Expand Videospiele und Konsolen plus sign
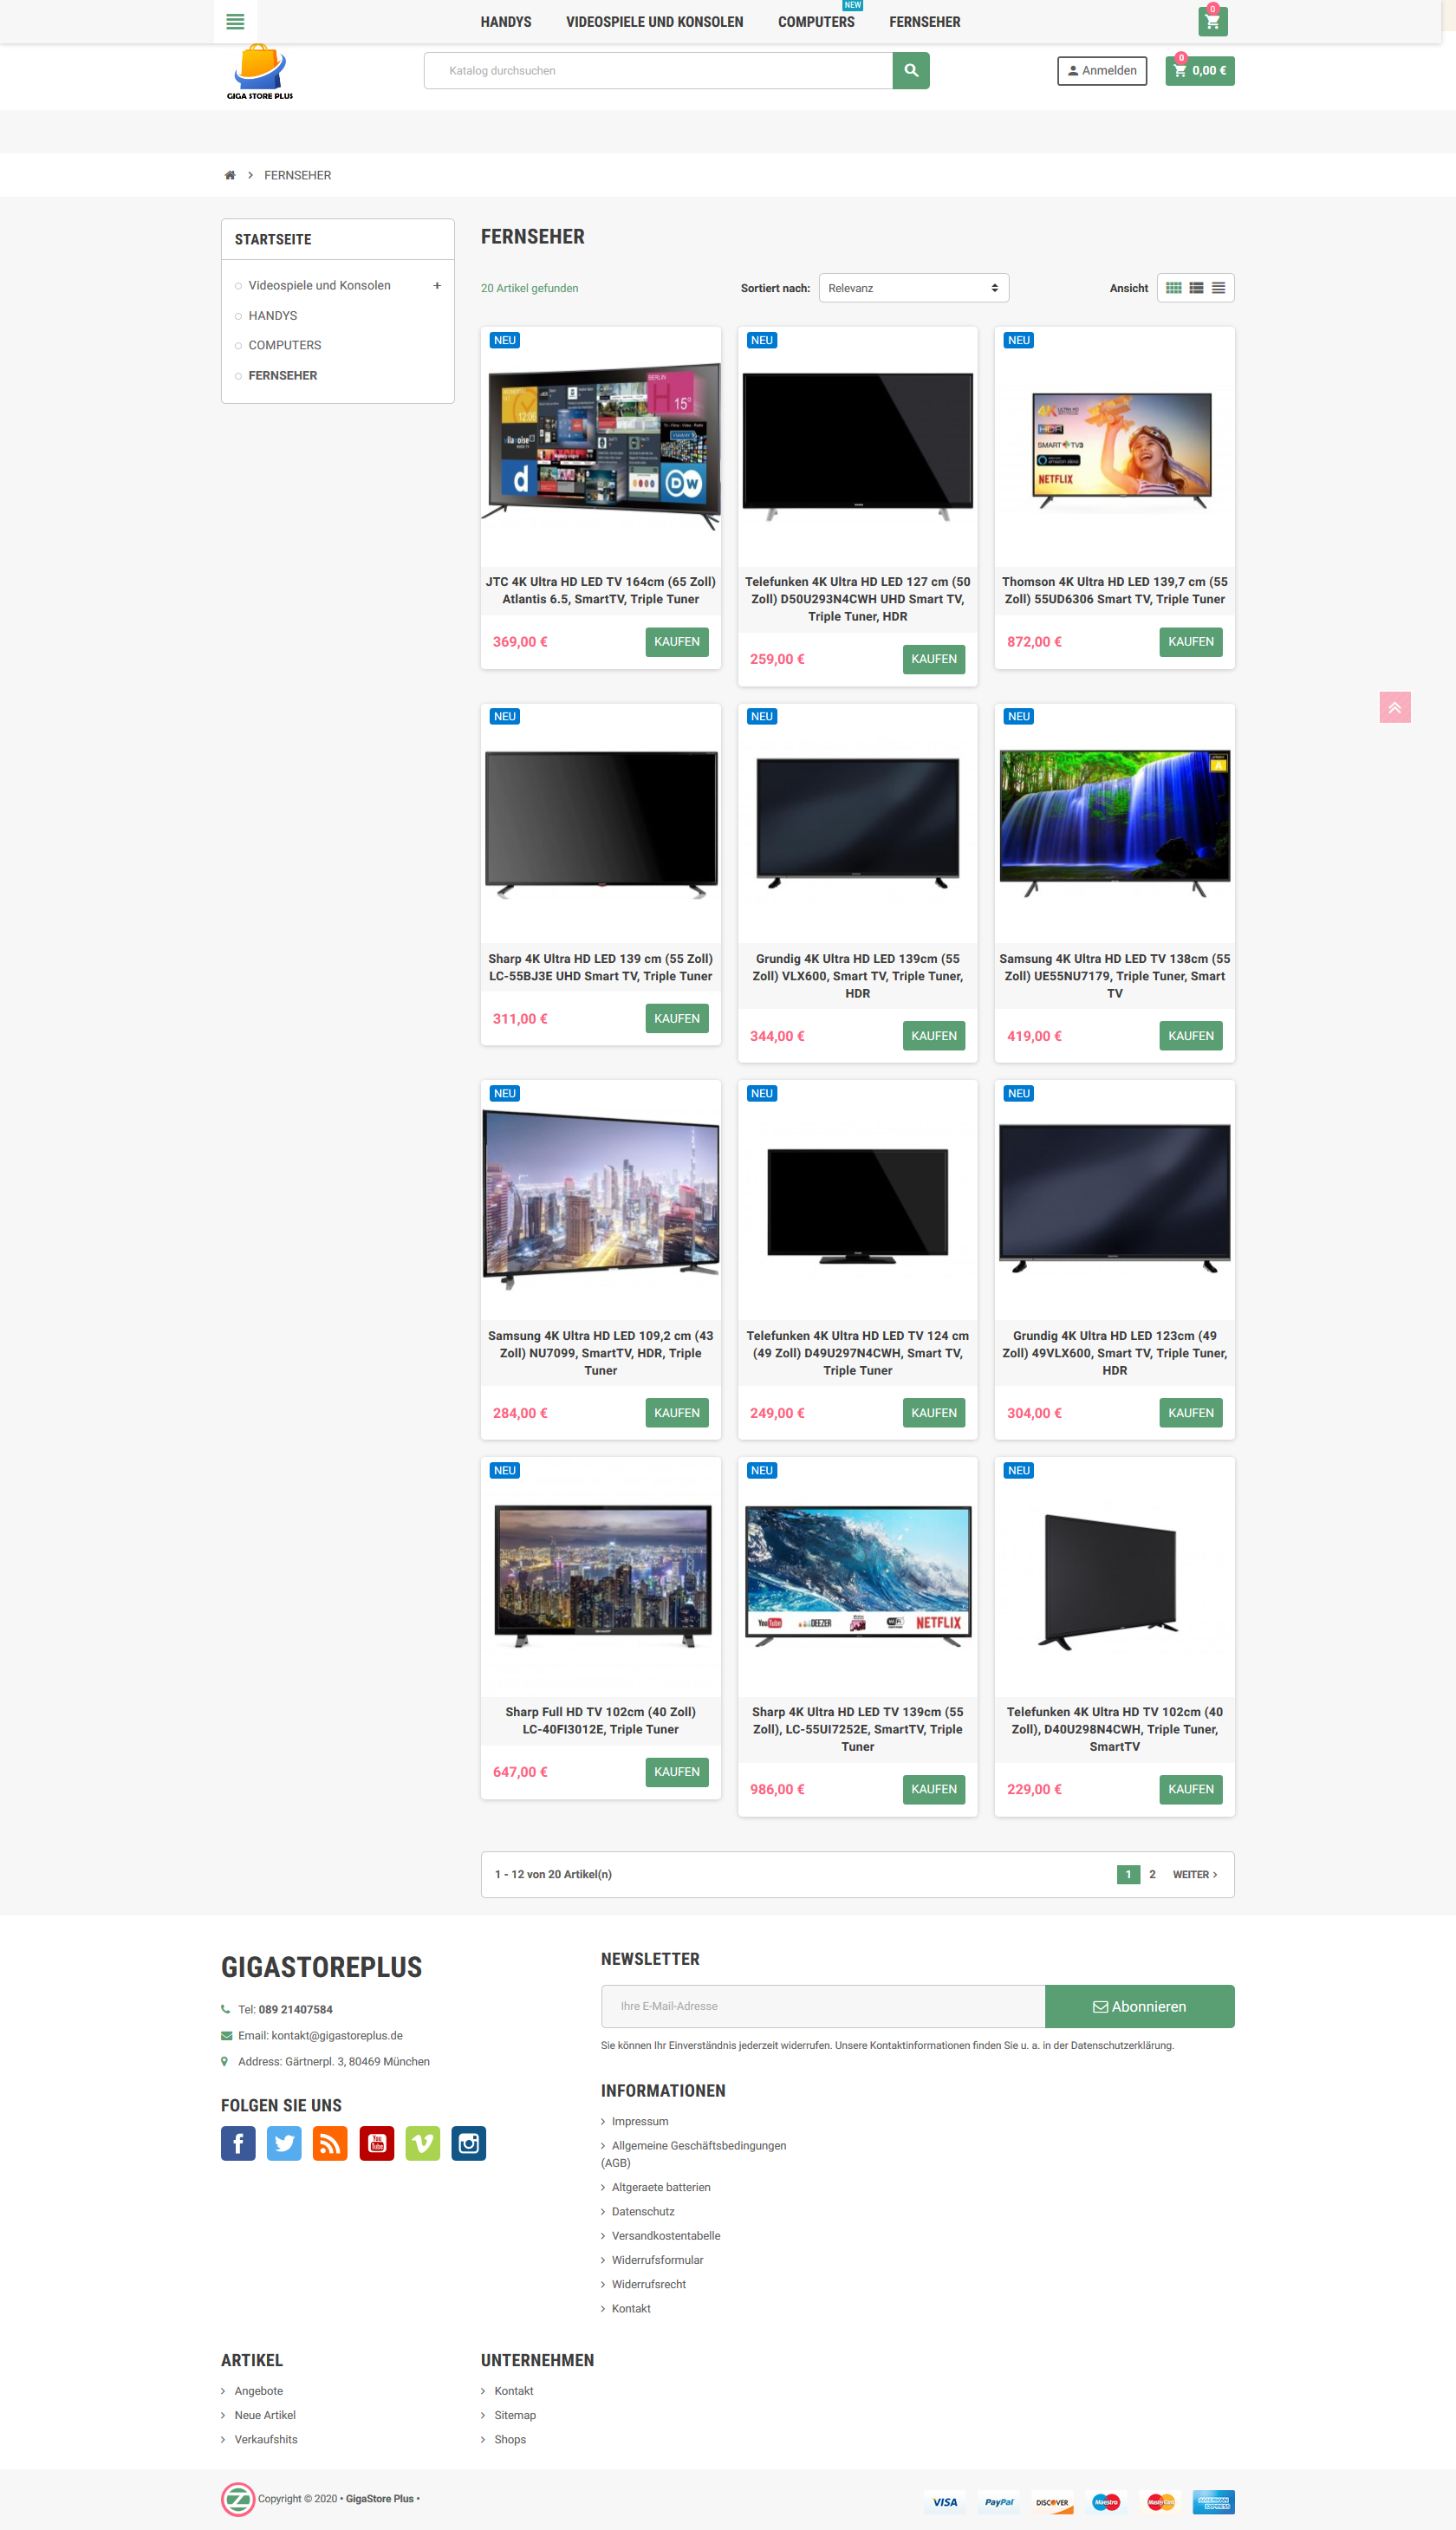The width and height of the screenshot is (1456, 2530). [437, 286]
